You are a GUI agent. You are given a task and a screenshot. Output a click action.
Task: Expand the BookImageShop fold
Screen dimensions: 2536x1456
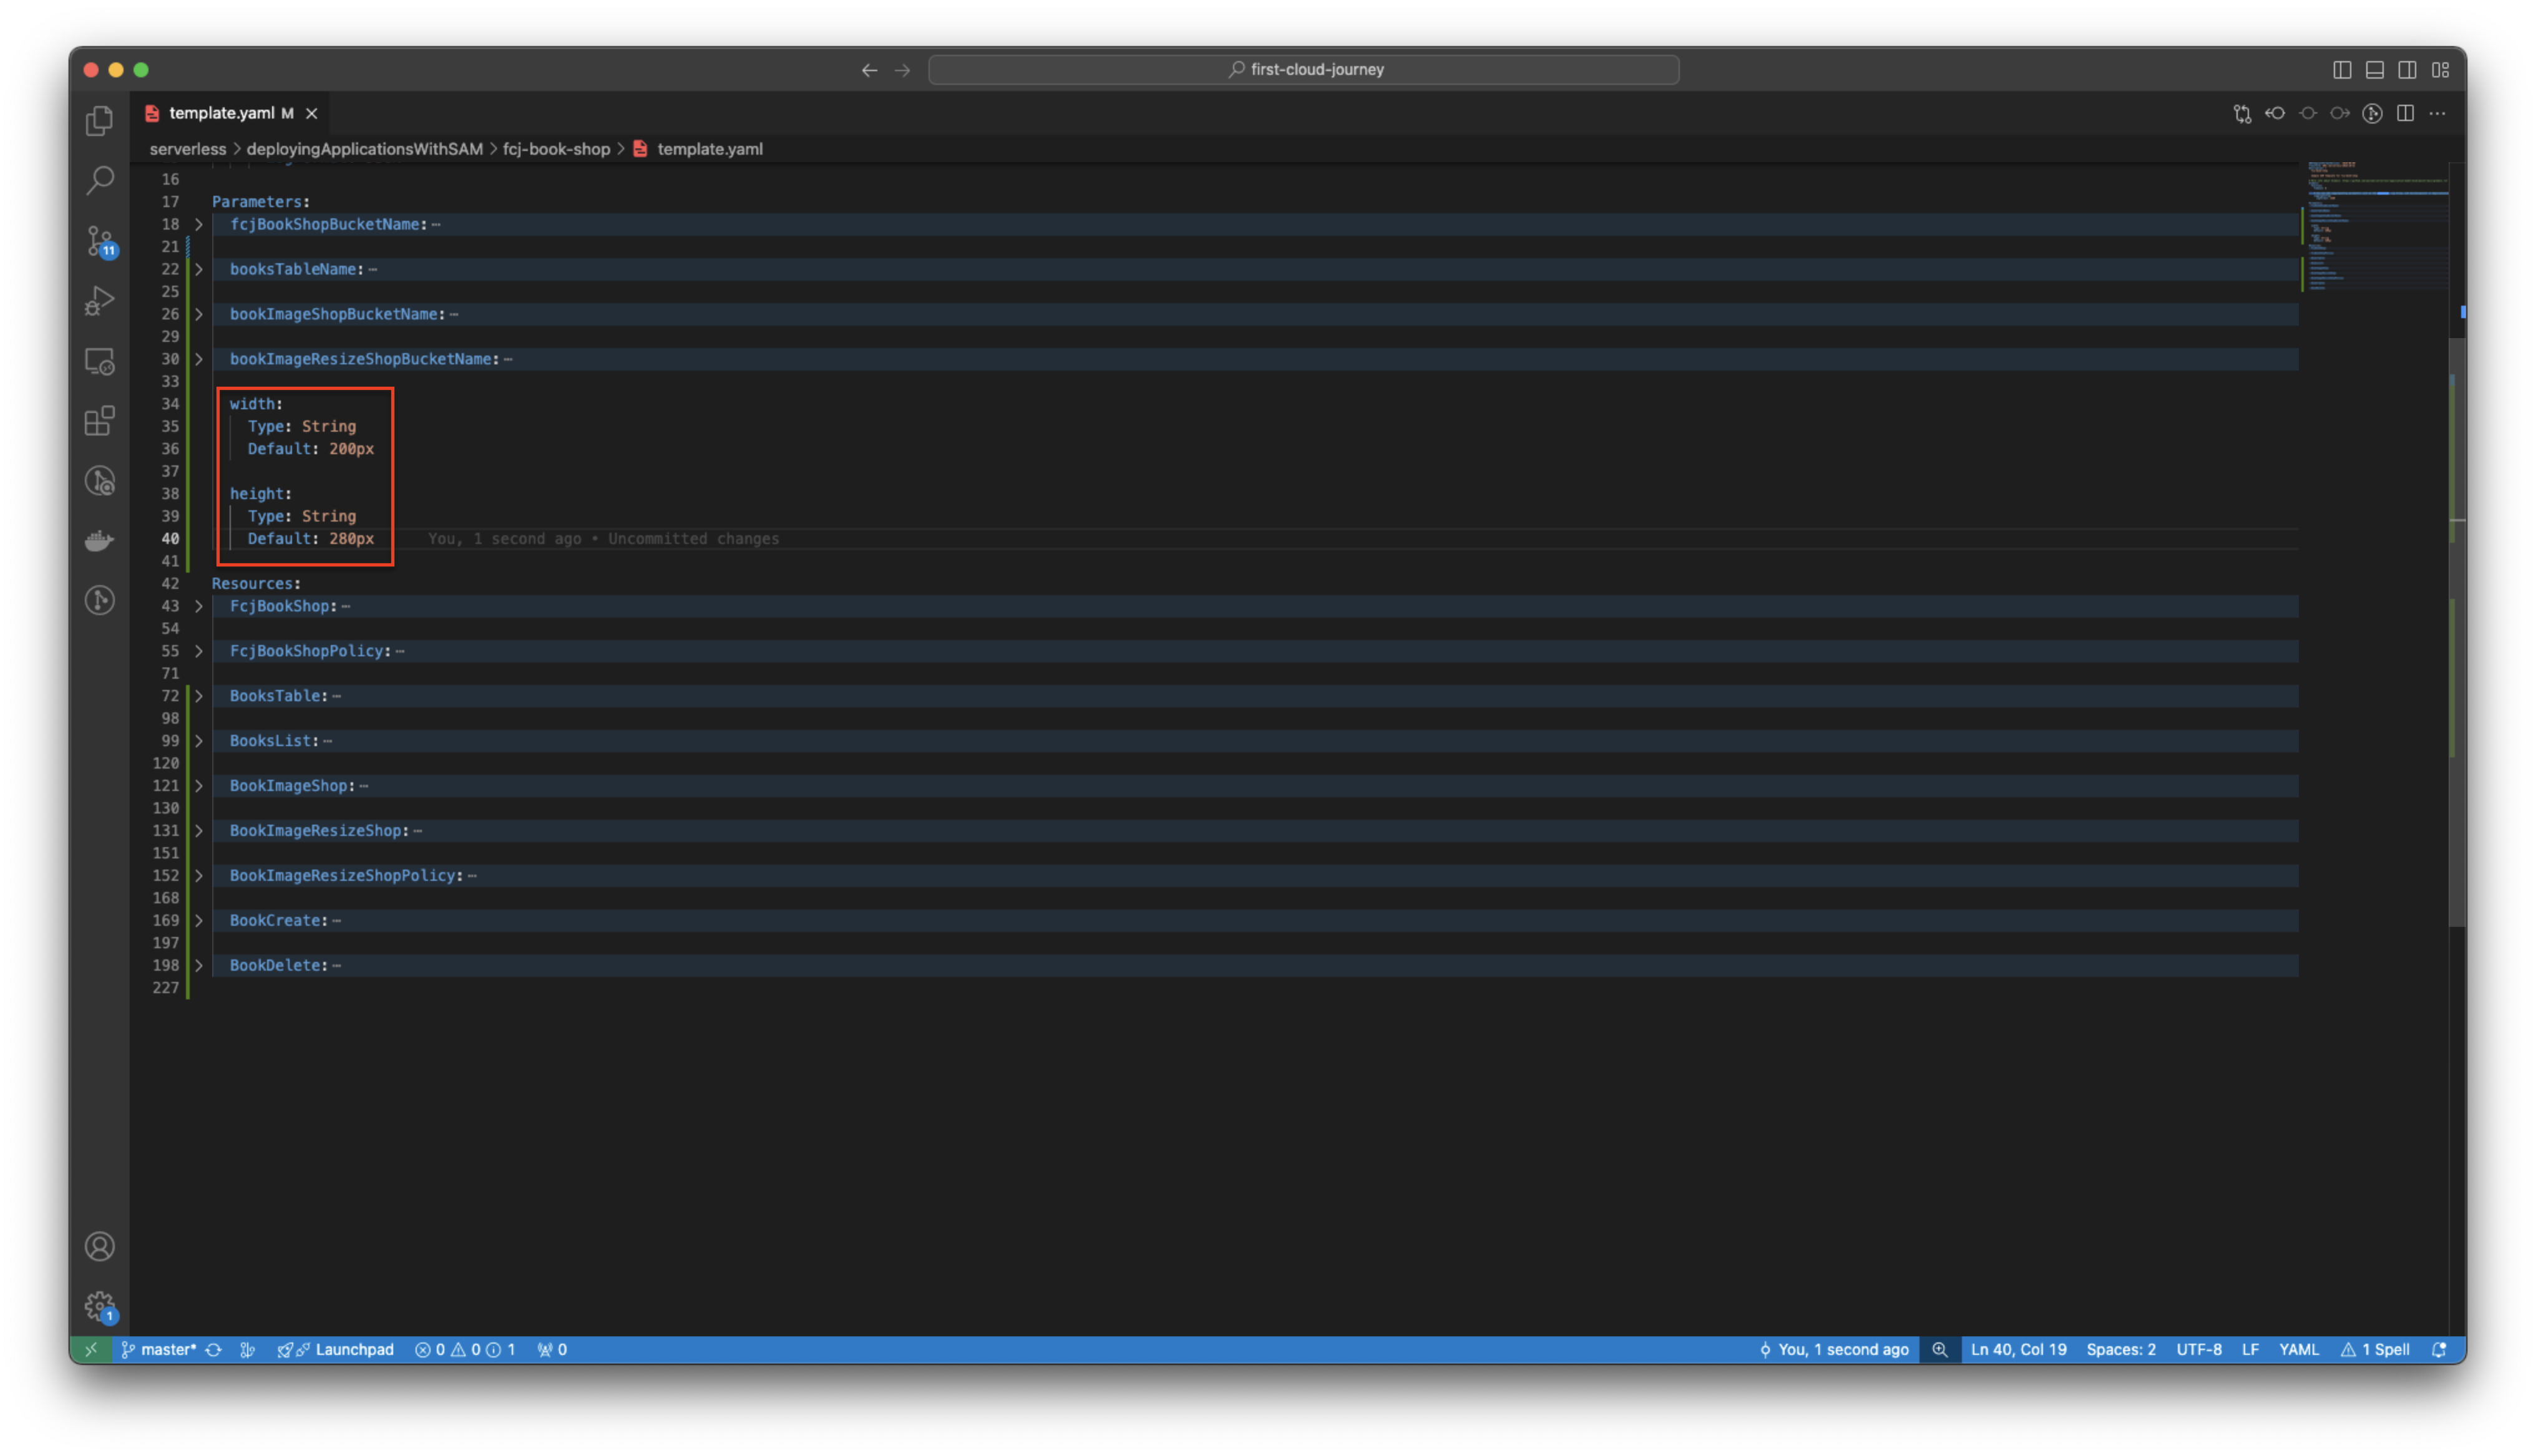[199, 787]
